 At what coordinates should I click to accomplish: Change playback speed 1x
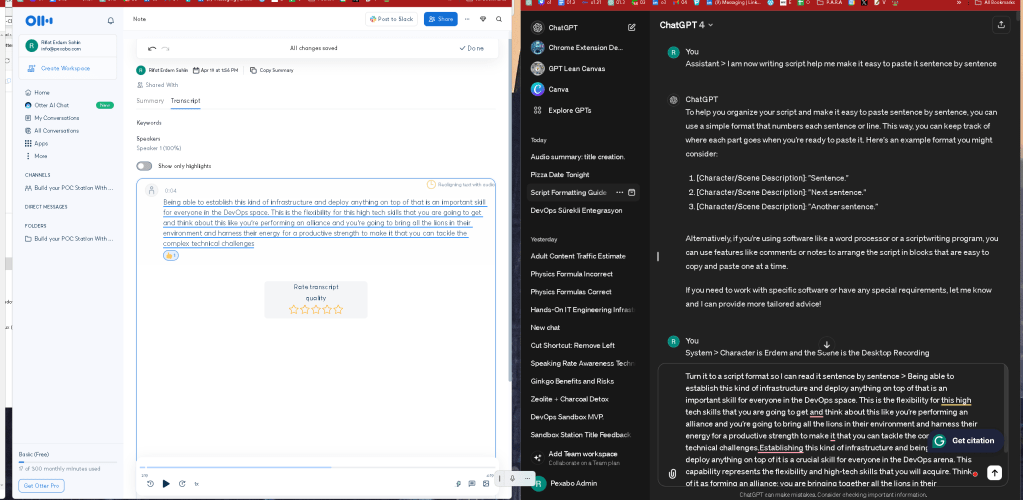pyautogui.click(x=197, y=484)
